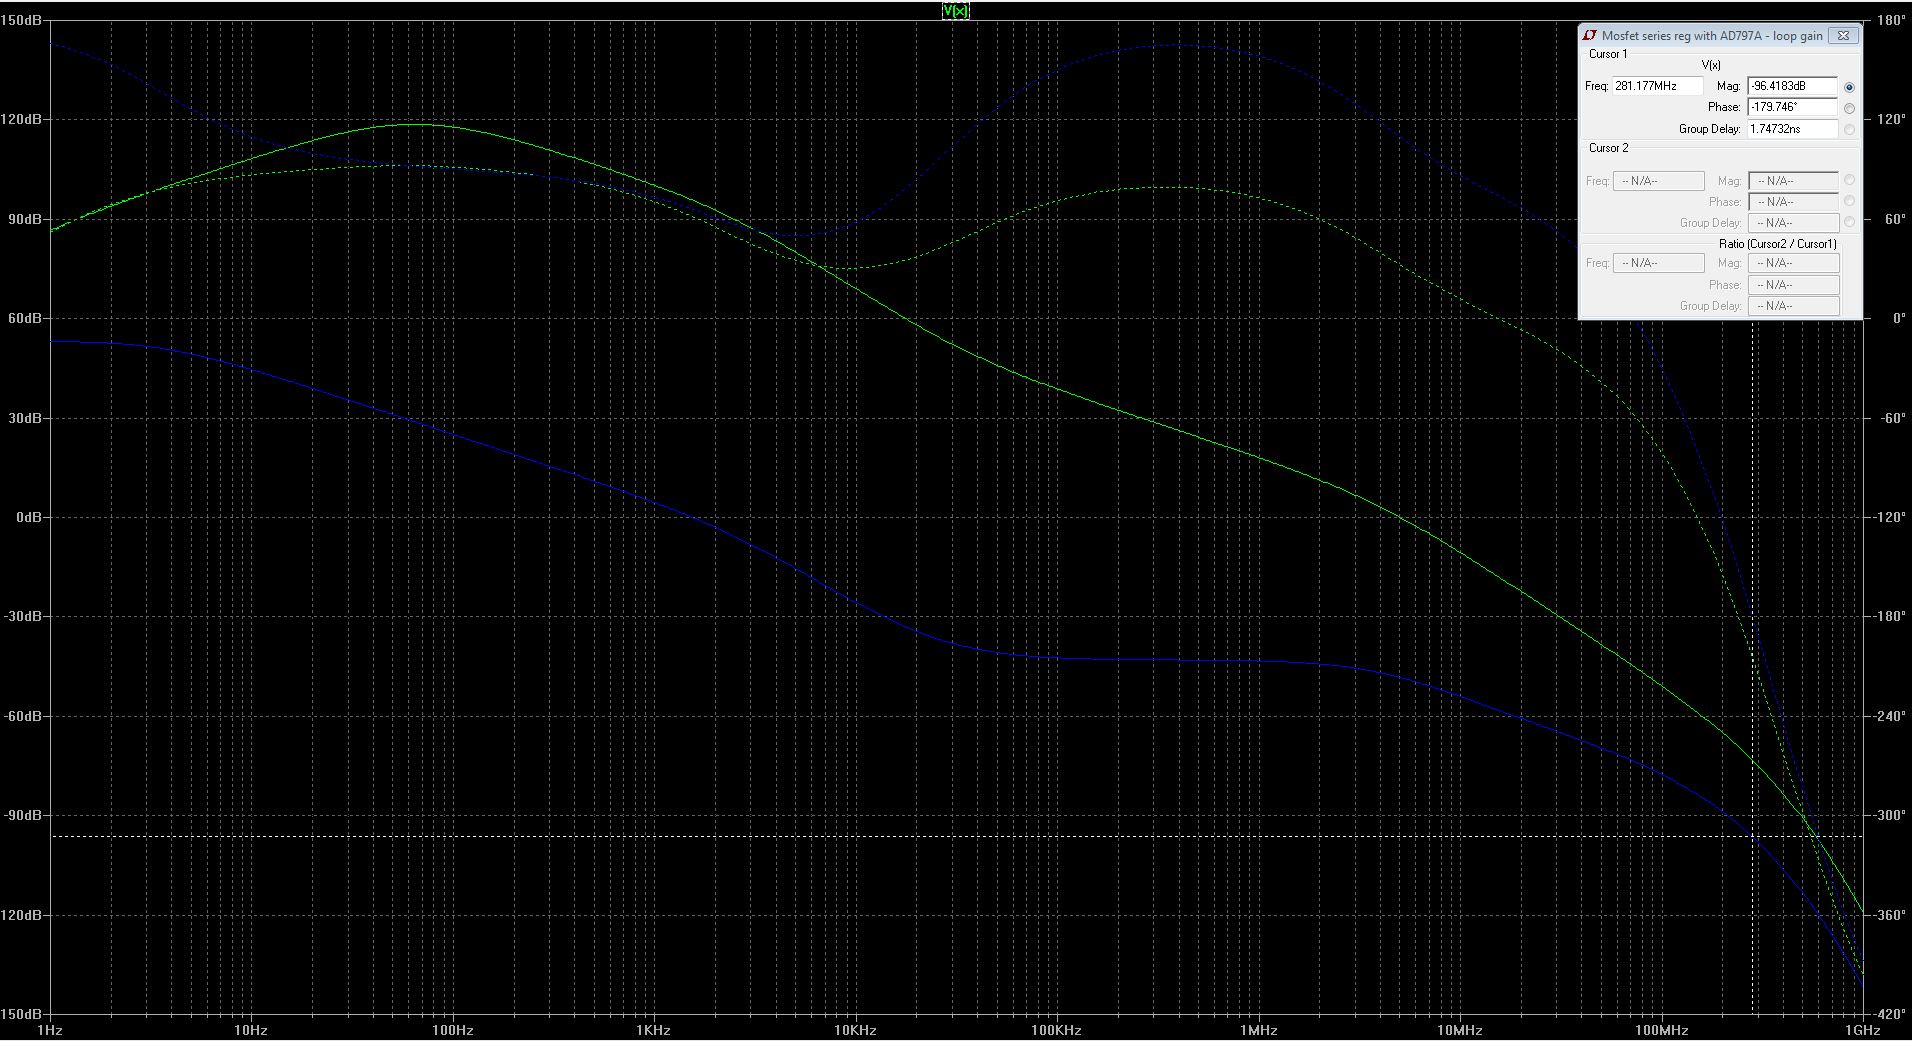Click the 0° right phase axis label
The height and width of the screenshot is (1042, 1912).
(1898, 318)
